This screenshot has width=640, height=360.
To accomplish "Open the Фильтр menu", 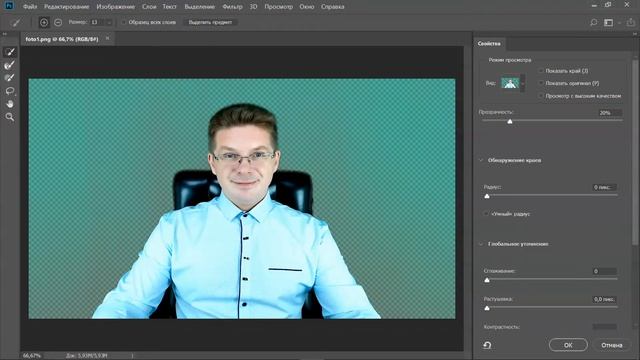I will pos(232,7).
